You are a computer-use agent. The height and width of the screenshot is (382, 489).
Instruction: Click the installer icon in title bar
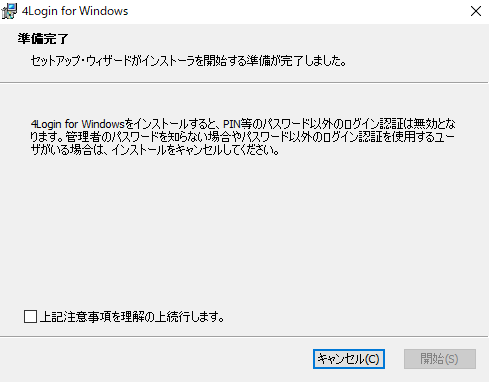point(9,11)
